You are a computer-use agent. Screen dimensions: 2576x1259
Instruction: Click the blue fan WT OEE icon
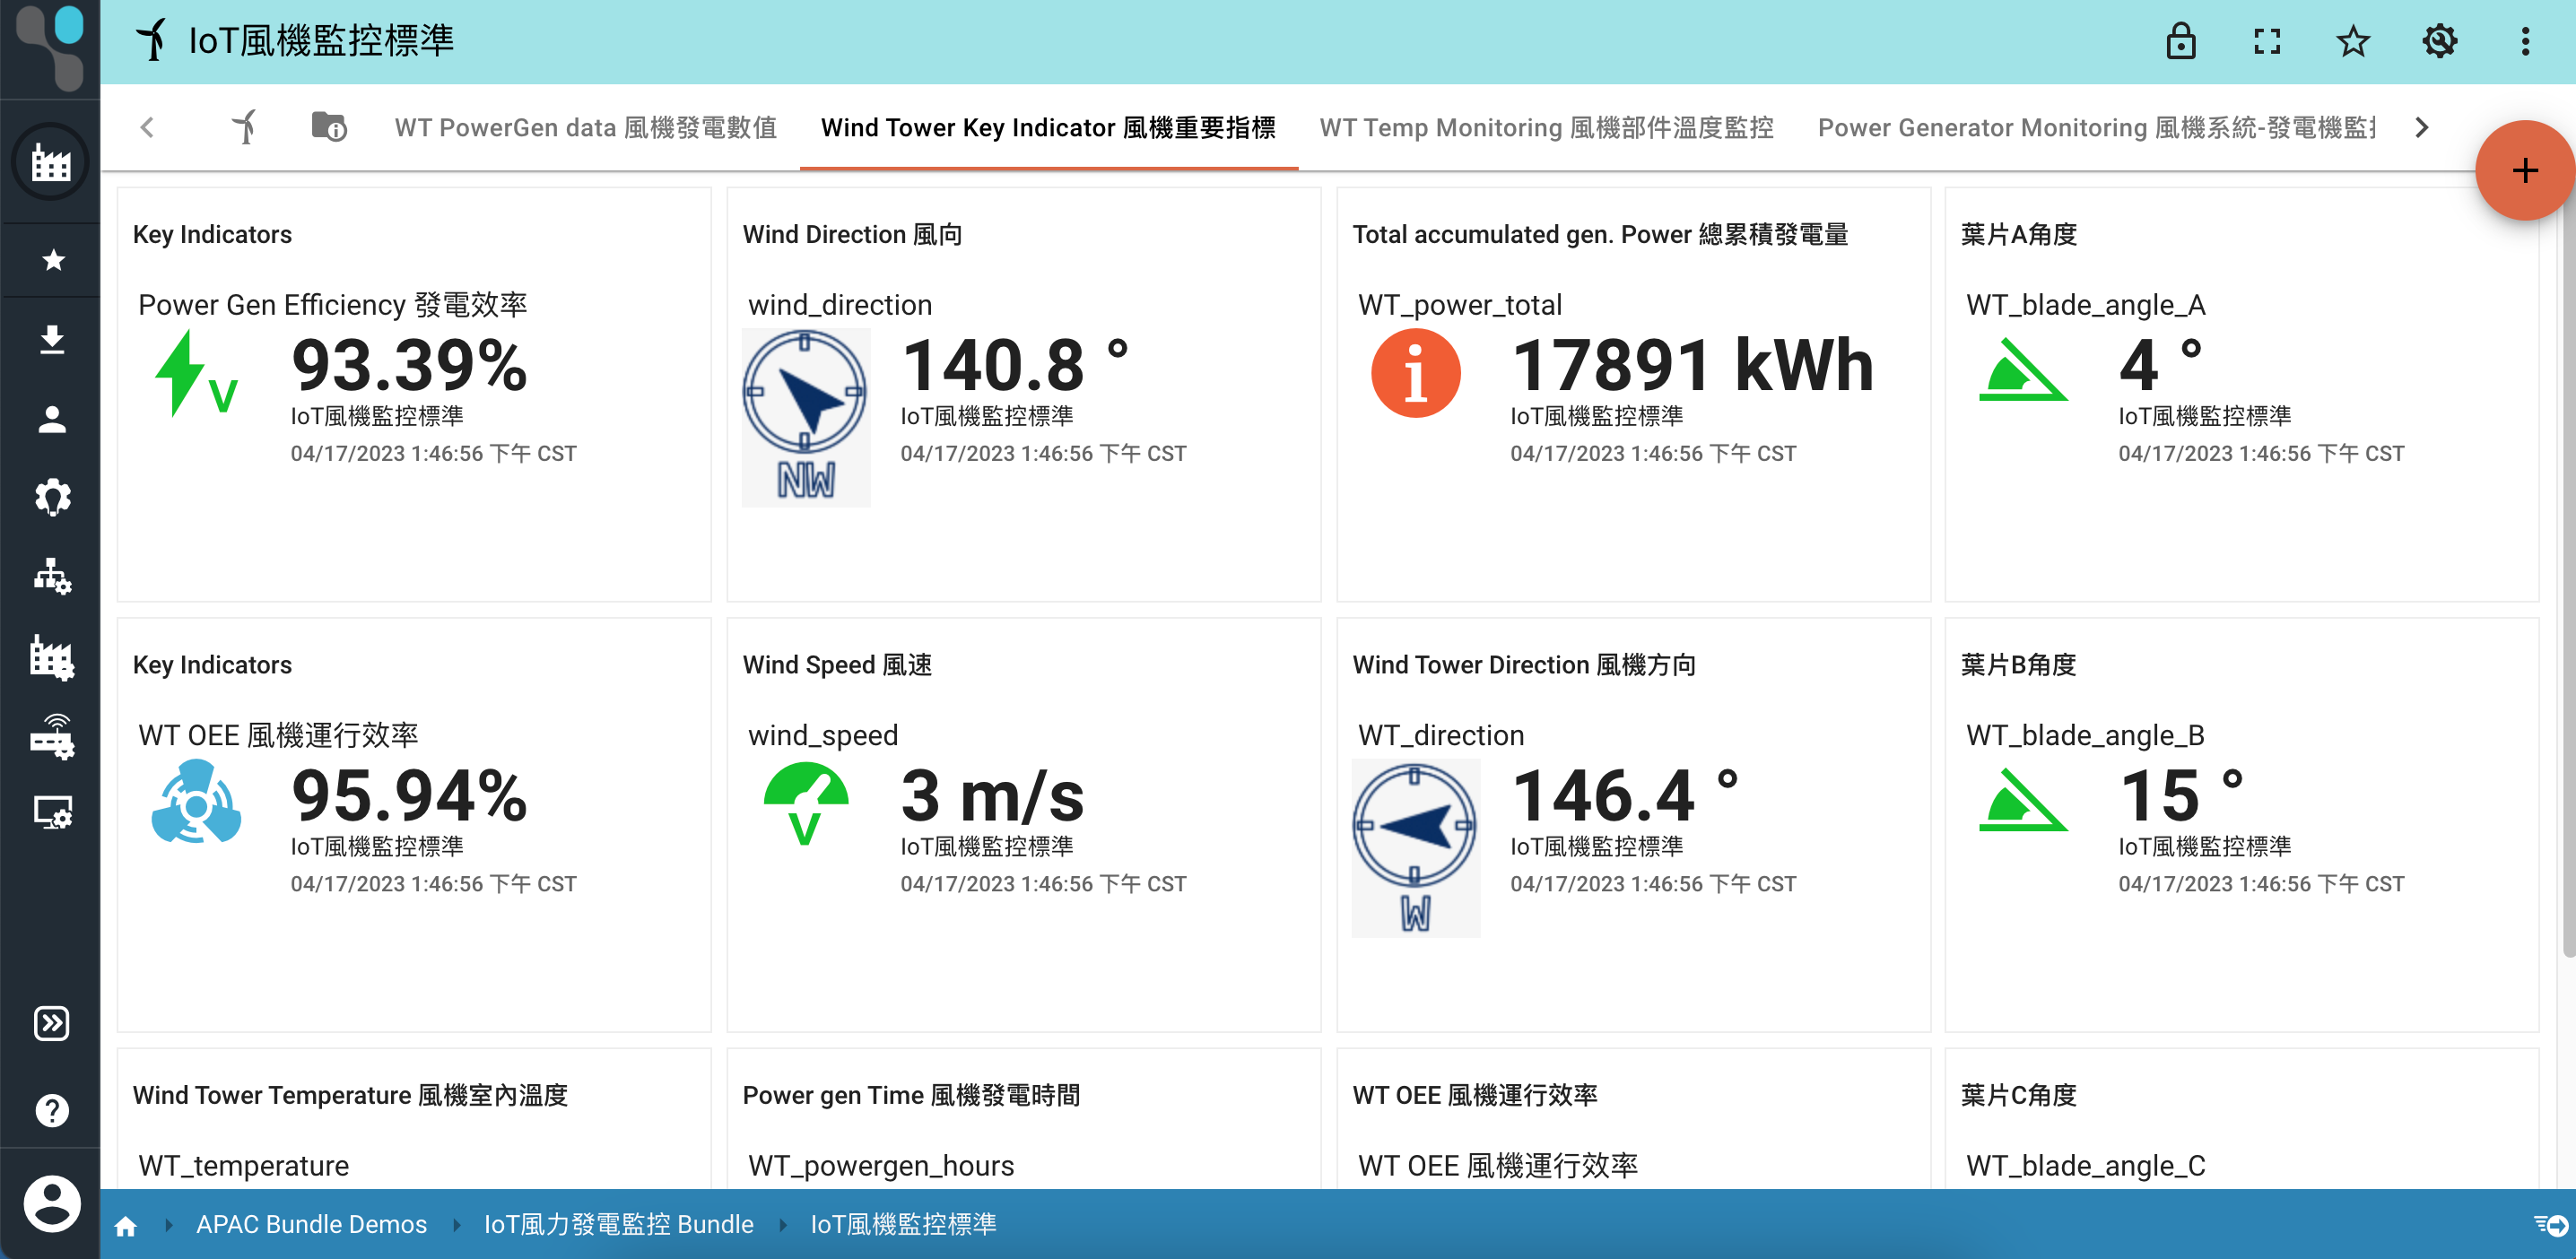[196, 802]
